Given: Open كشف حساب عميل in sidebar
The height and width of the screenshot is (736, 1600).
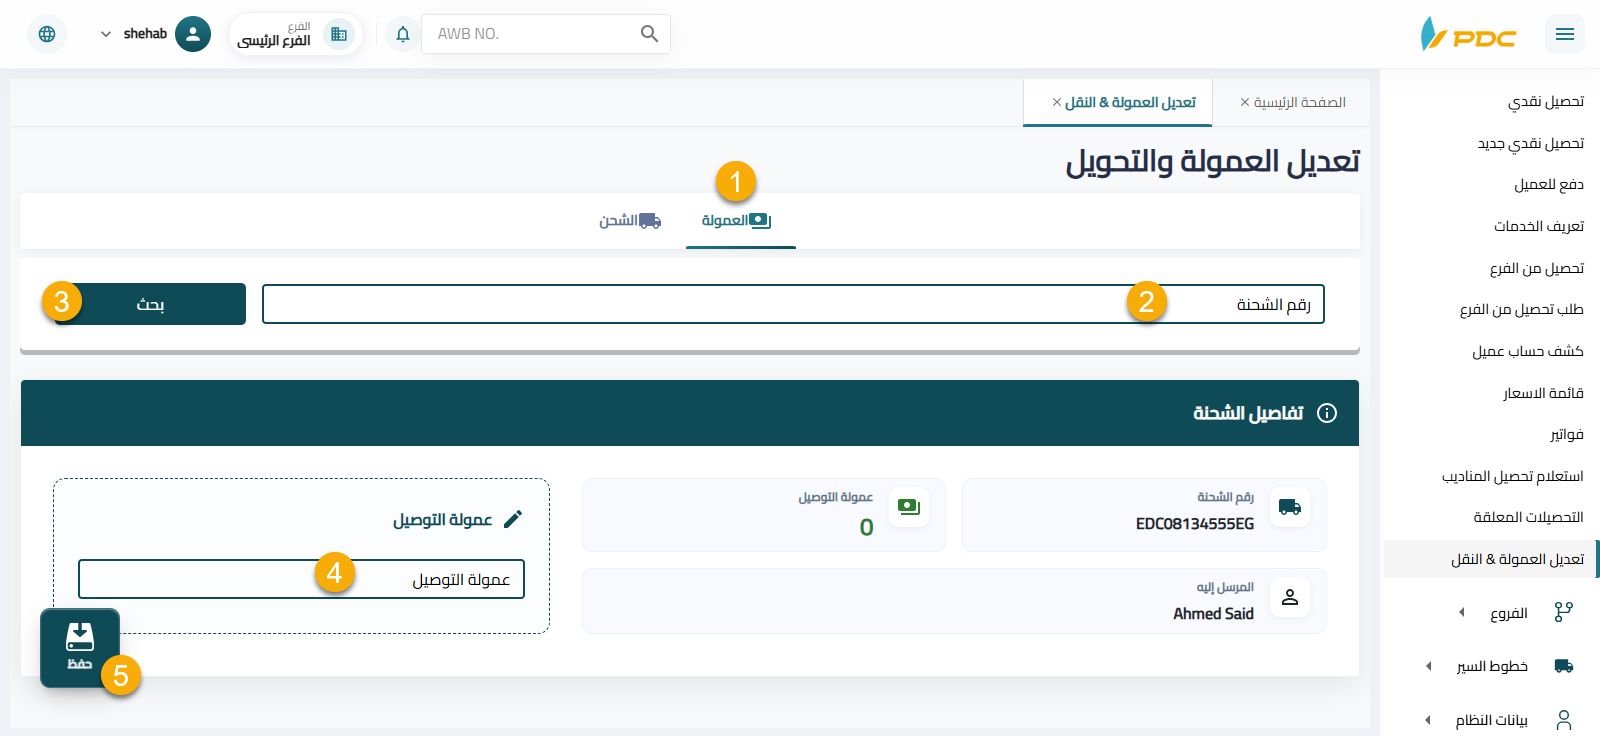Looking at the screenshot, I should tap(1528, 351).
